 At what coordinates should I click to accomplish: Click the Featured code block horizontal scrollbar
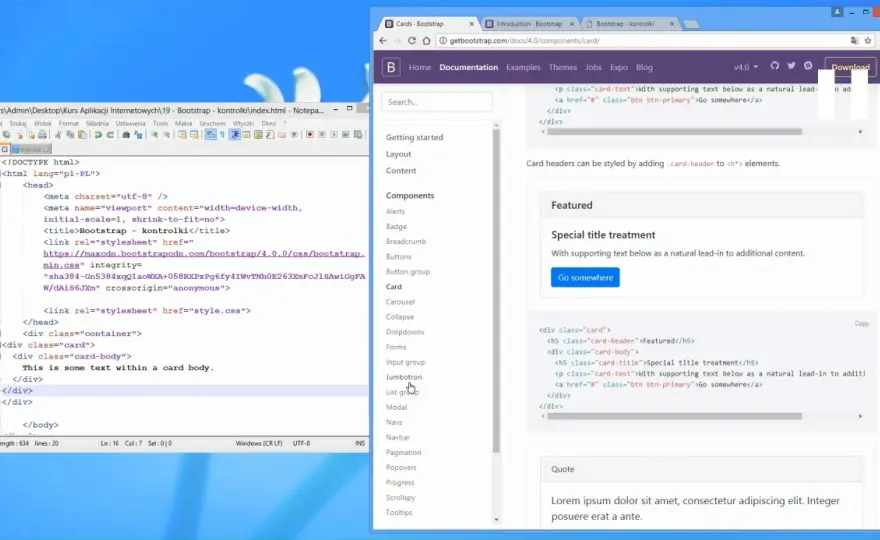[675, 417]
